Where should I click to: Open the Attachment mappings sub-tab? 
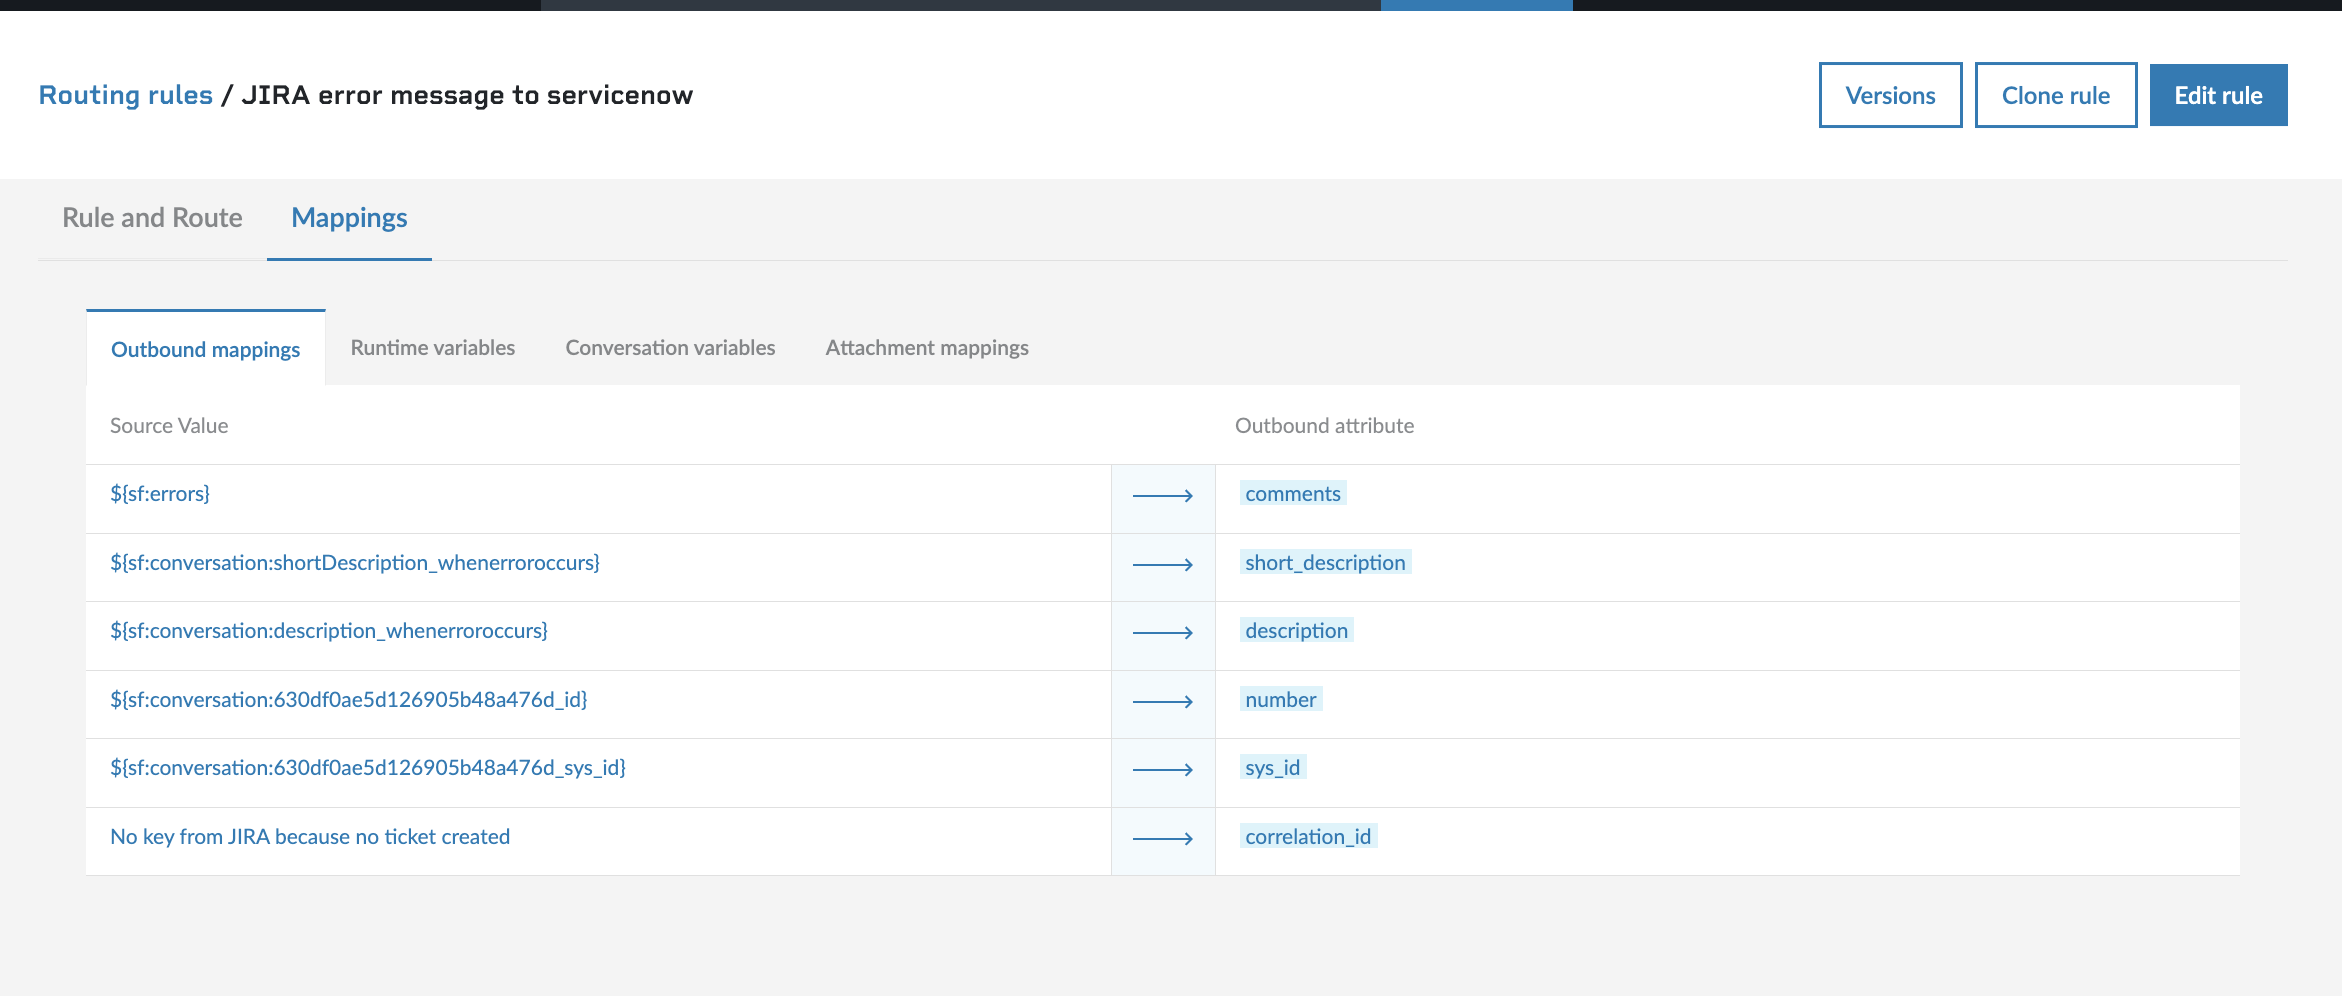(927, 348)
